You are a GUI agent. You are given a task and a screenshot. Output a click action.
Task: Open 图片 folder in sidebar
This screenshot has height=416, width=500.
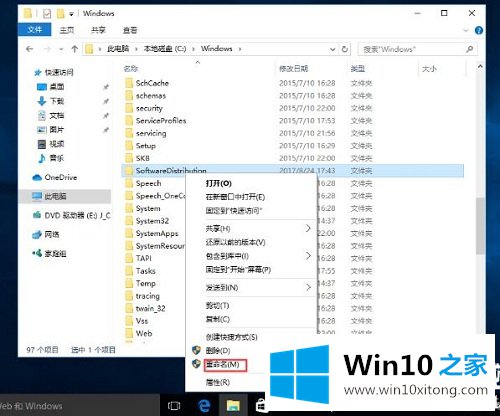pyautogui.click(x=57, y=130)
